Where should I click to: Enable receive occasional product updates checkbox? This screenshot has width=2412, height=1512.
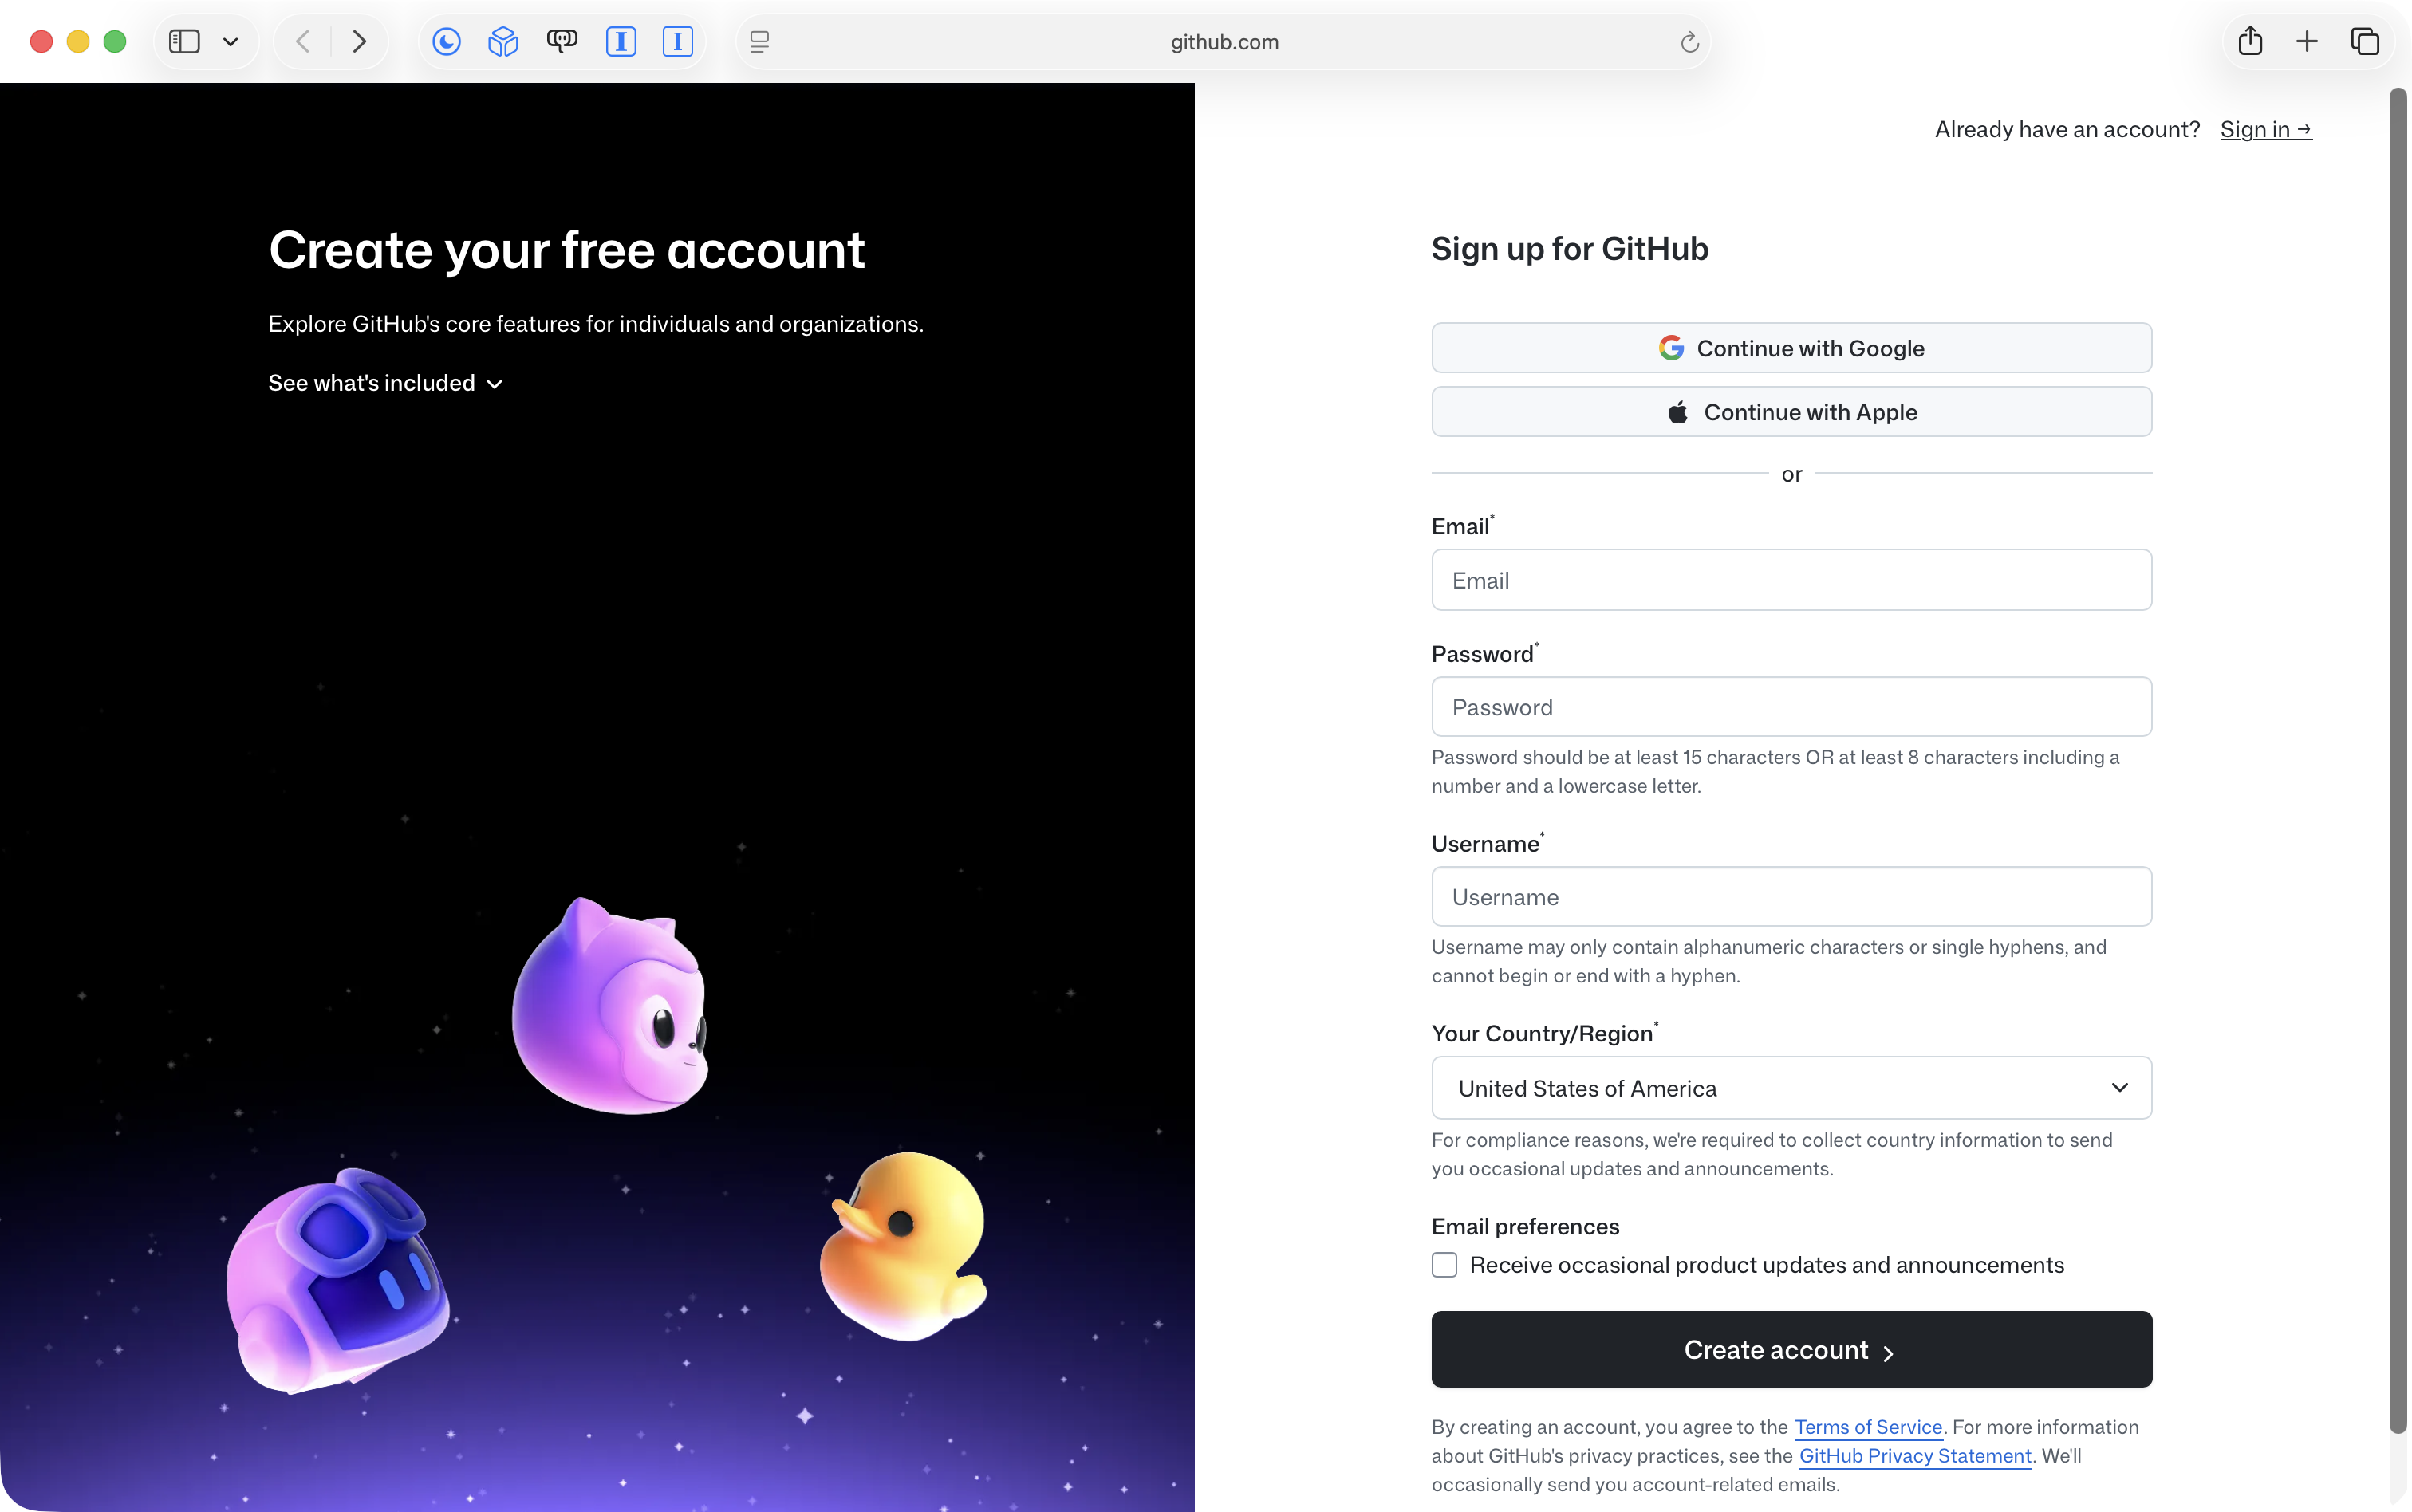1444,1265
